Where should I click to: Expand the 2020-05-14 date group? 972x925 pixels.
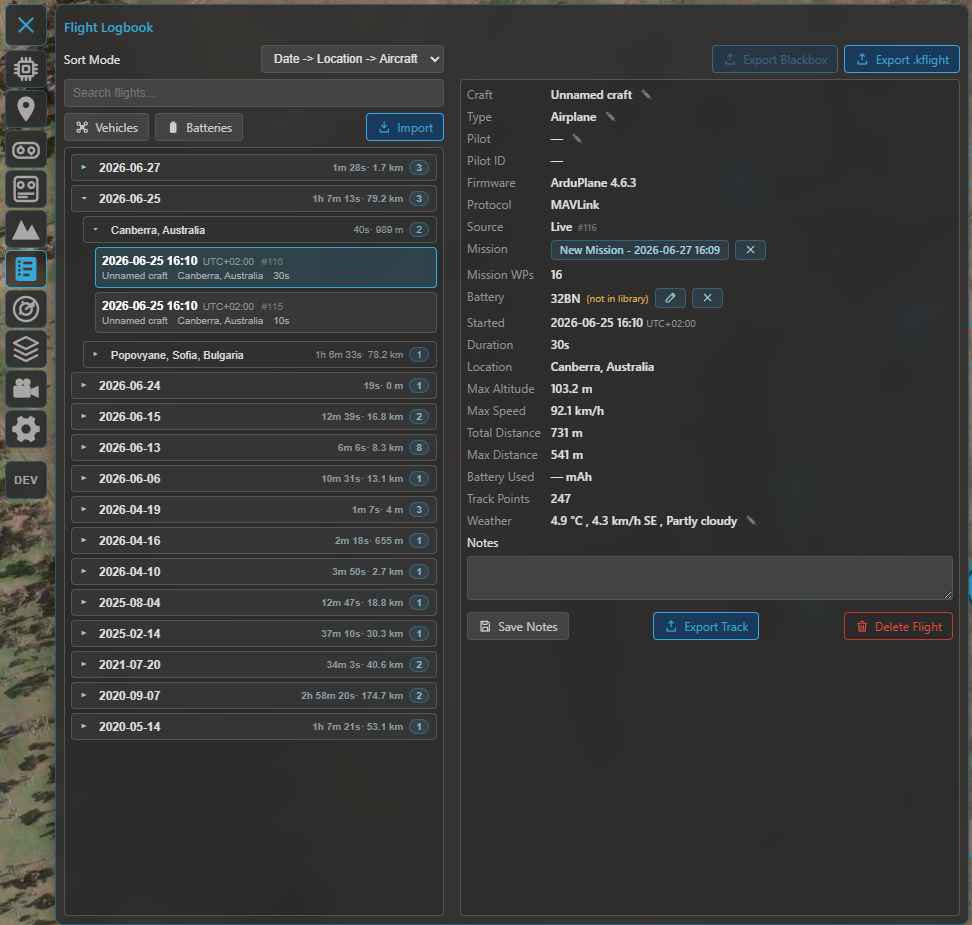pyautogui.click(x=254, y=727)
